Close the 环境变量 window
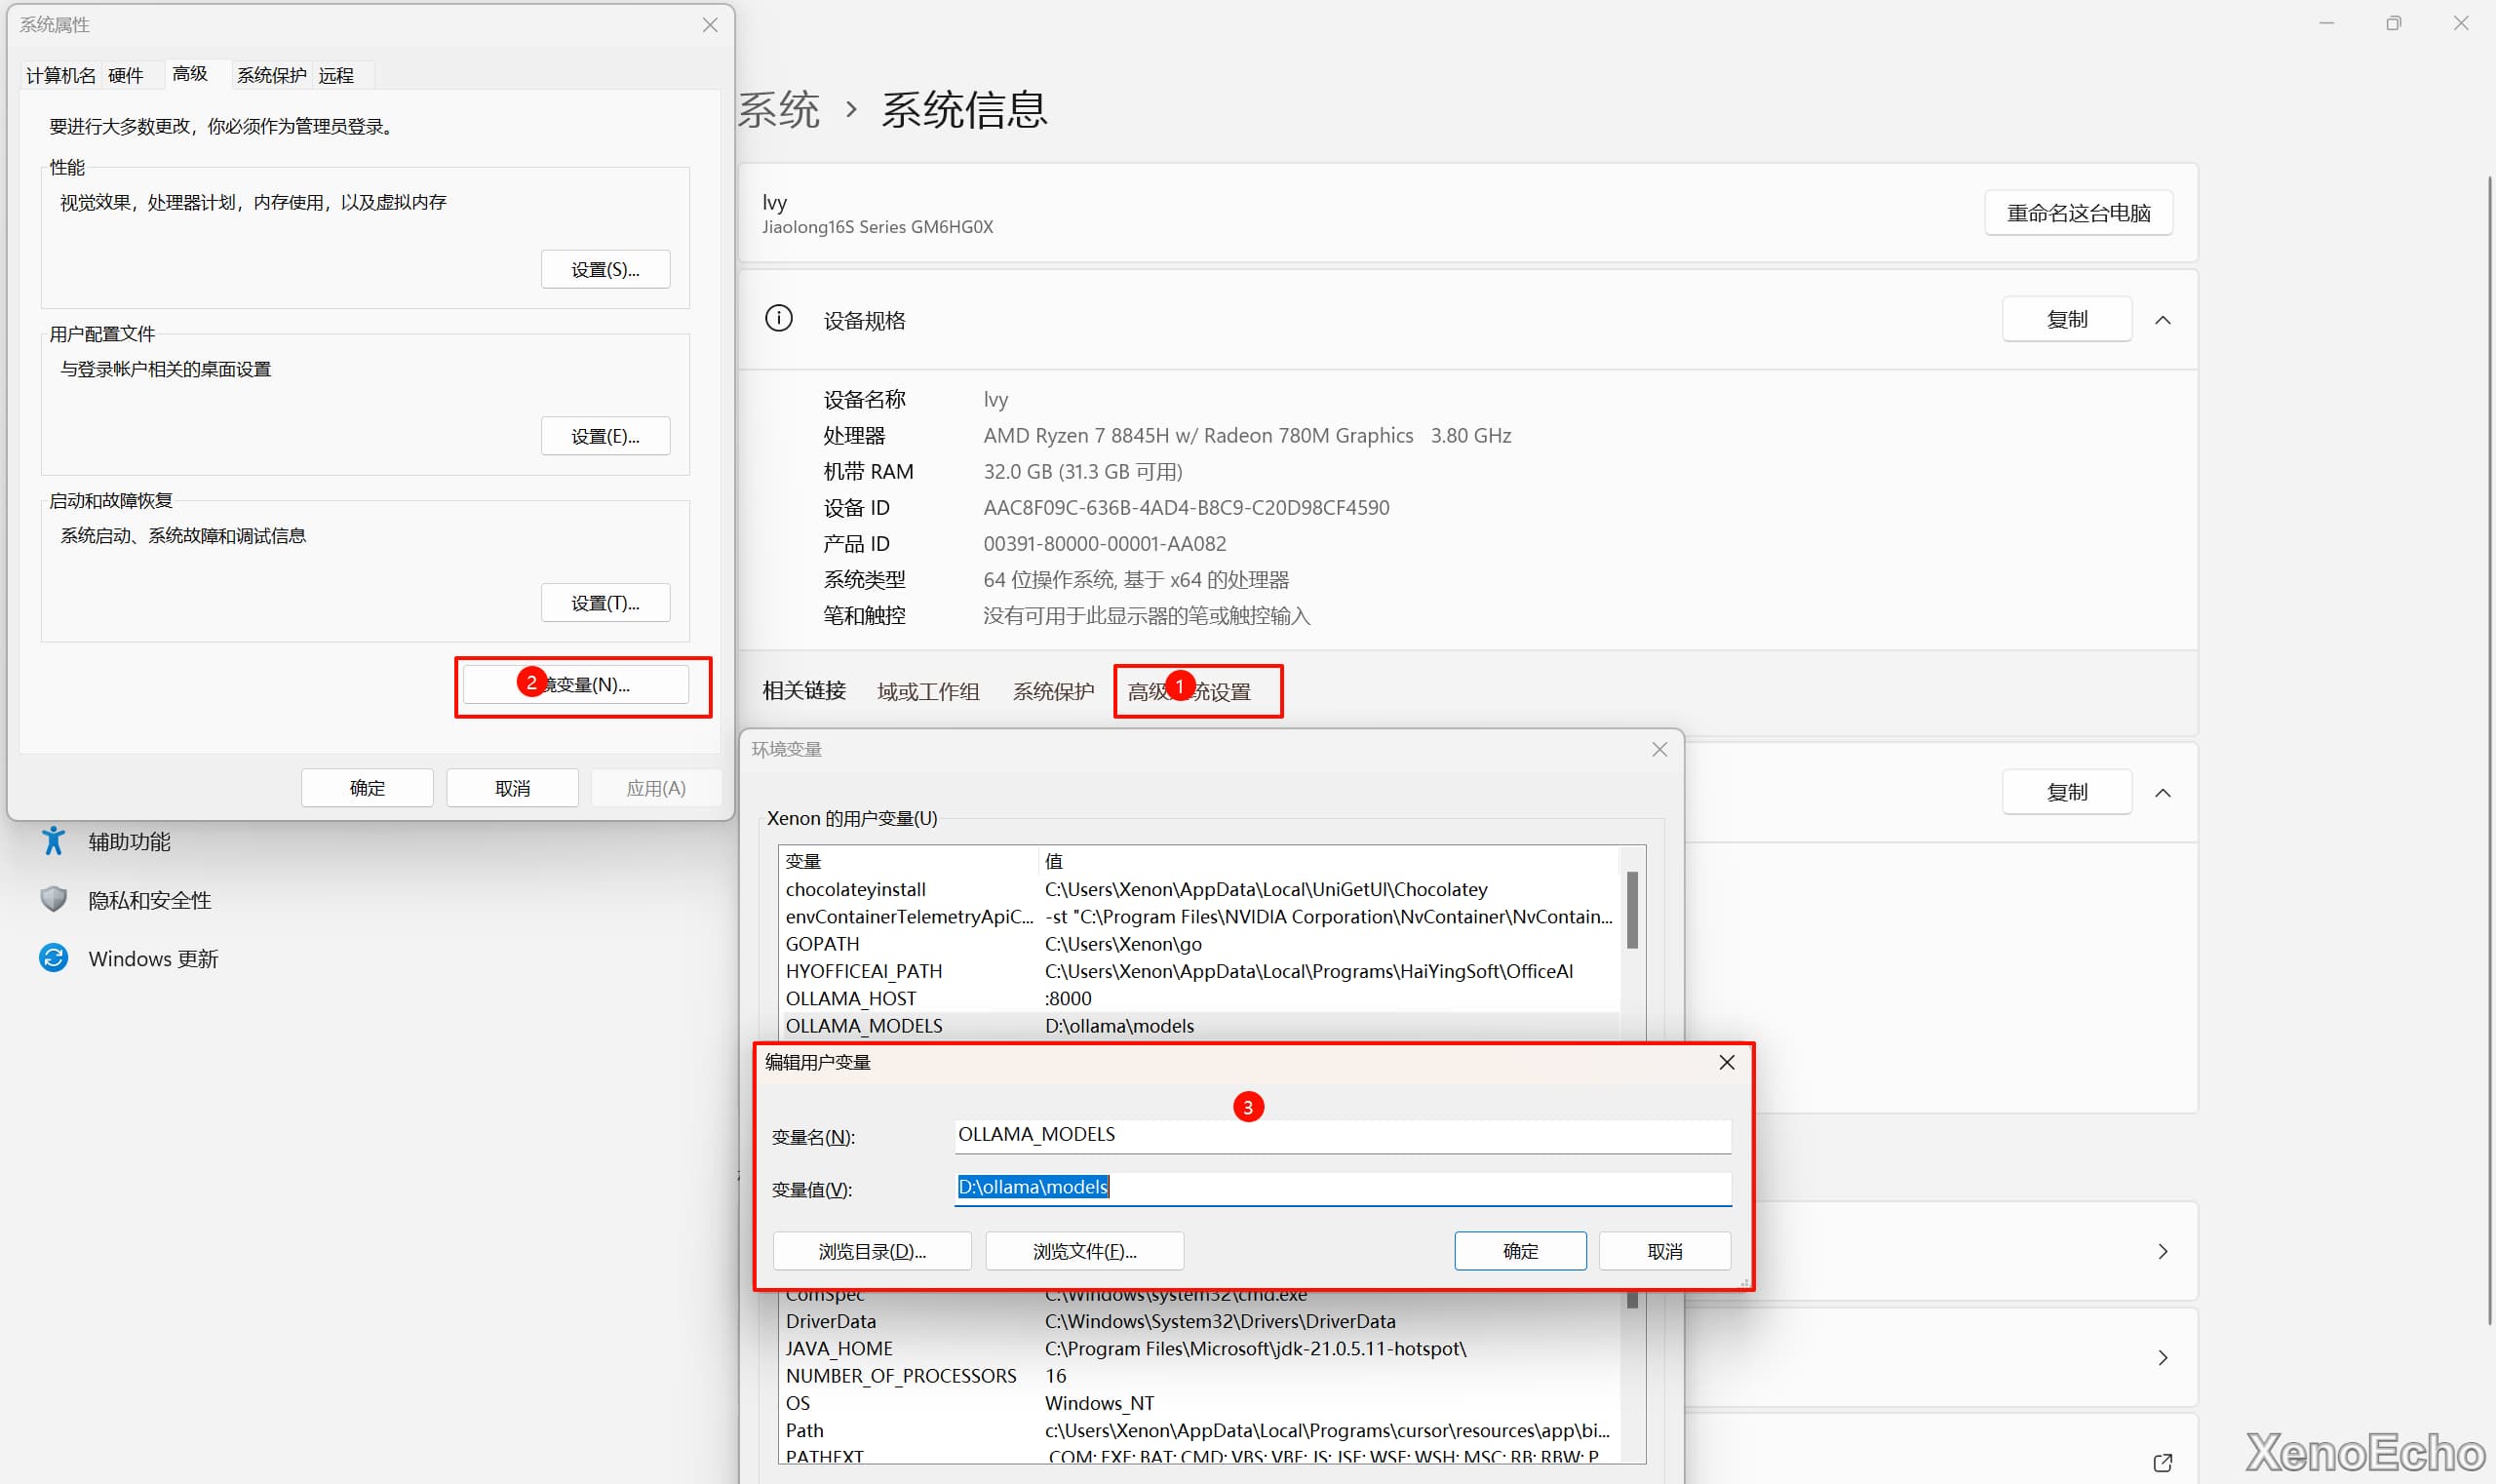This screenshot has height=1484, width=2496. tap(1659, 749)
